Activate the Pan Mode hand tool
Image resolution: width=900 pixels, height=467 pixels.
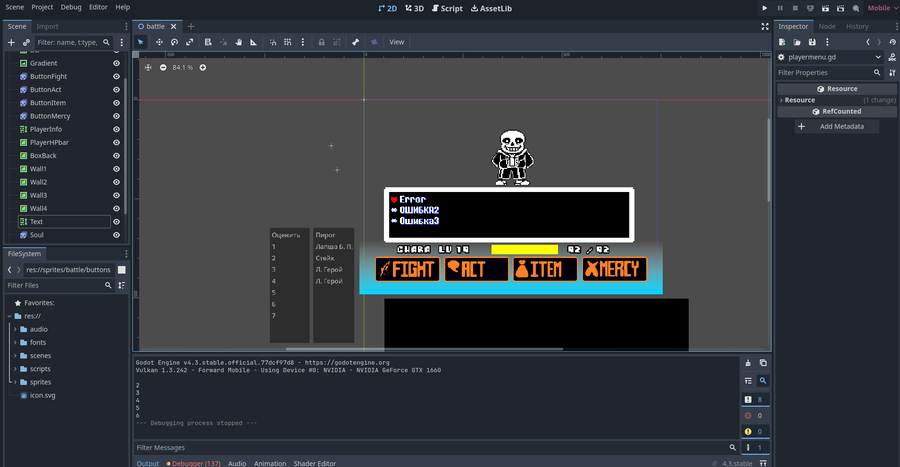point(239,42)
